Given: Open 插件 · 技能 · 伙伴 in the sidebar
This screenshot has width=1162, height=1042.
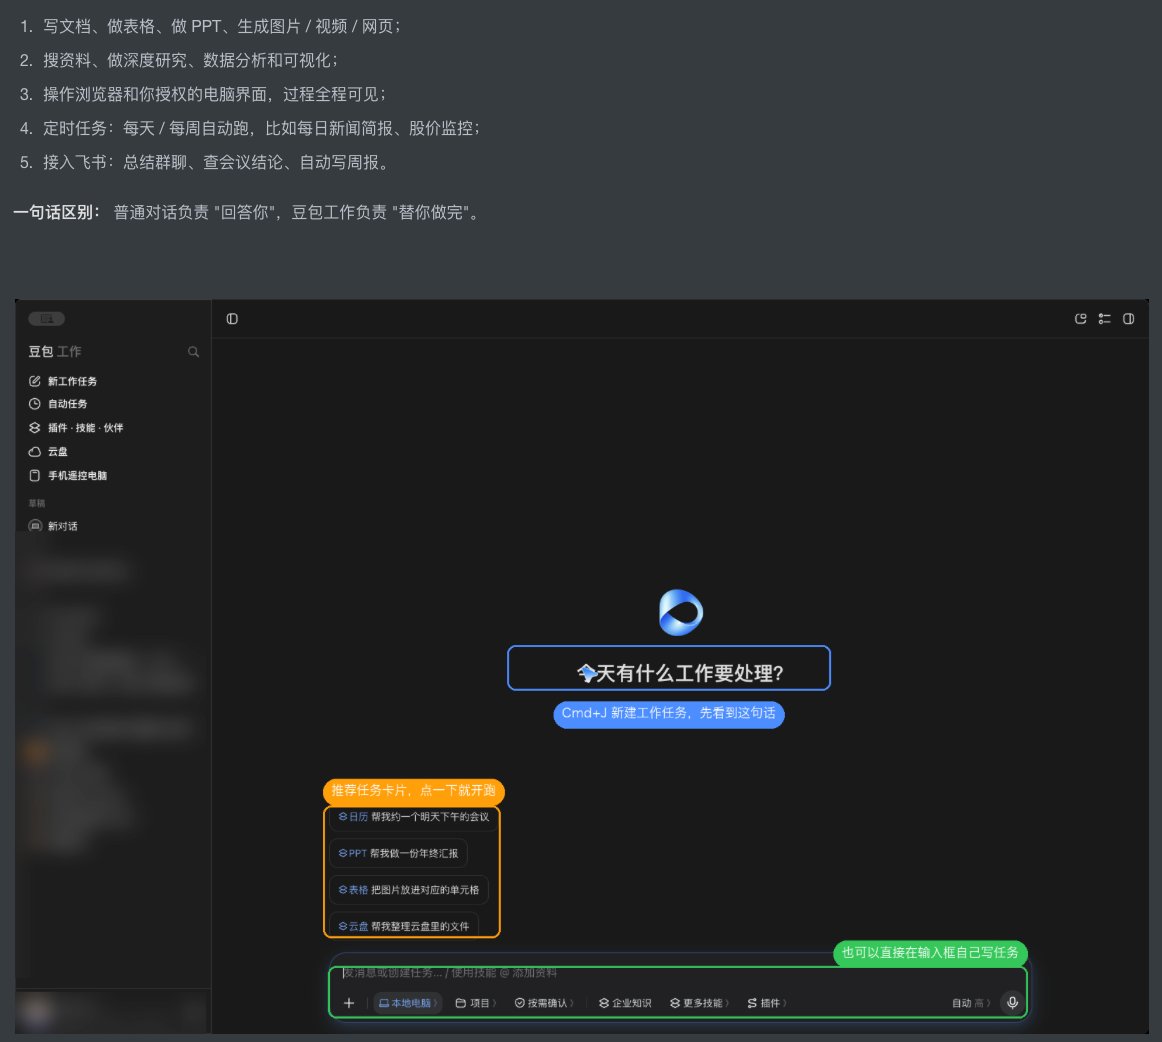Looking at the screenshot, I should pos(76,428).
